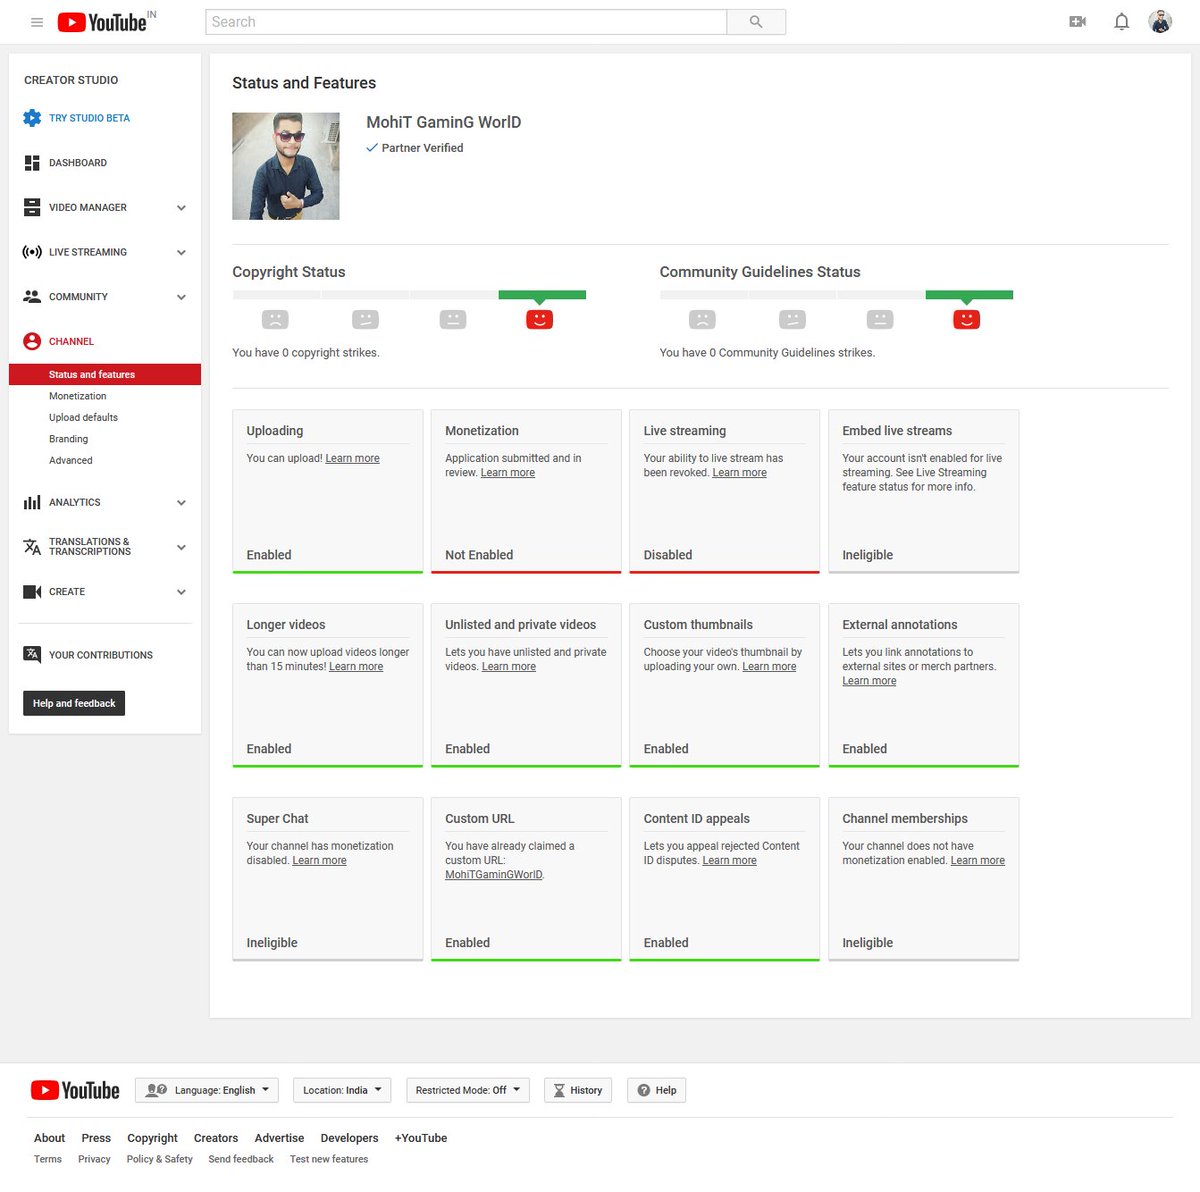This screenshot has width=1200, height=1192.
Task: Click the Live Streaming broadcast icon
Action: [32, 252]
